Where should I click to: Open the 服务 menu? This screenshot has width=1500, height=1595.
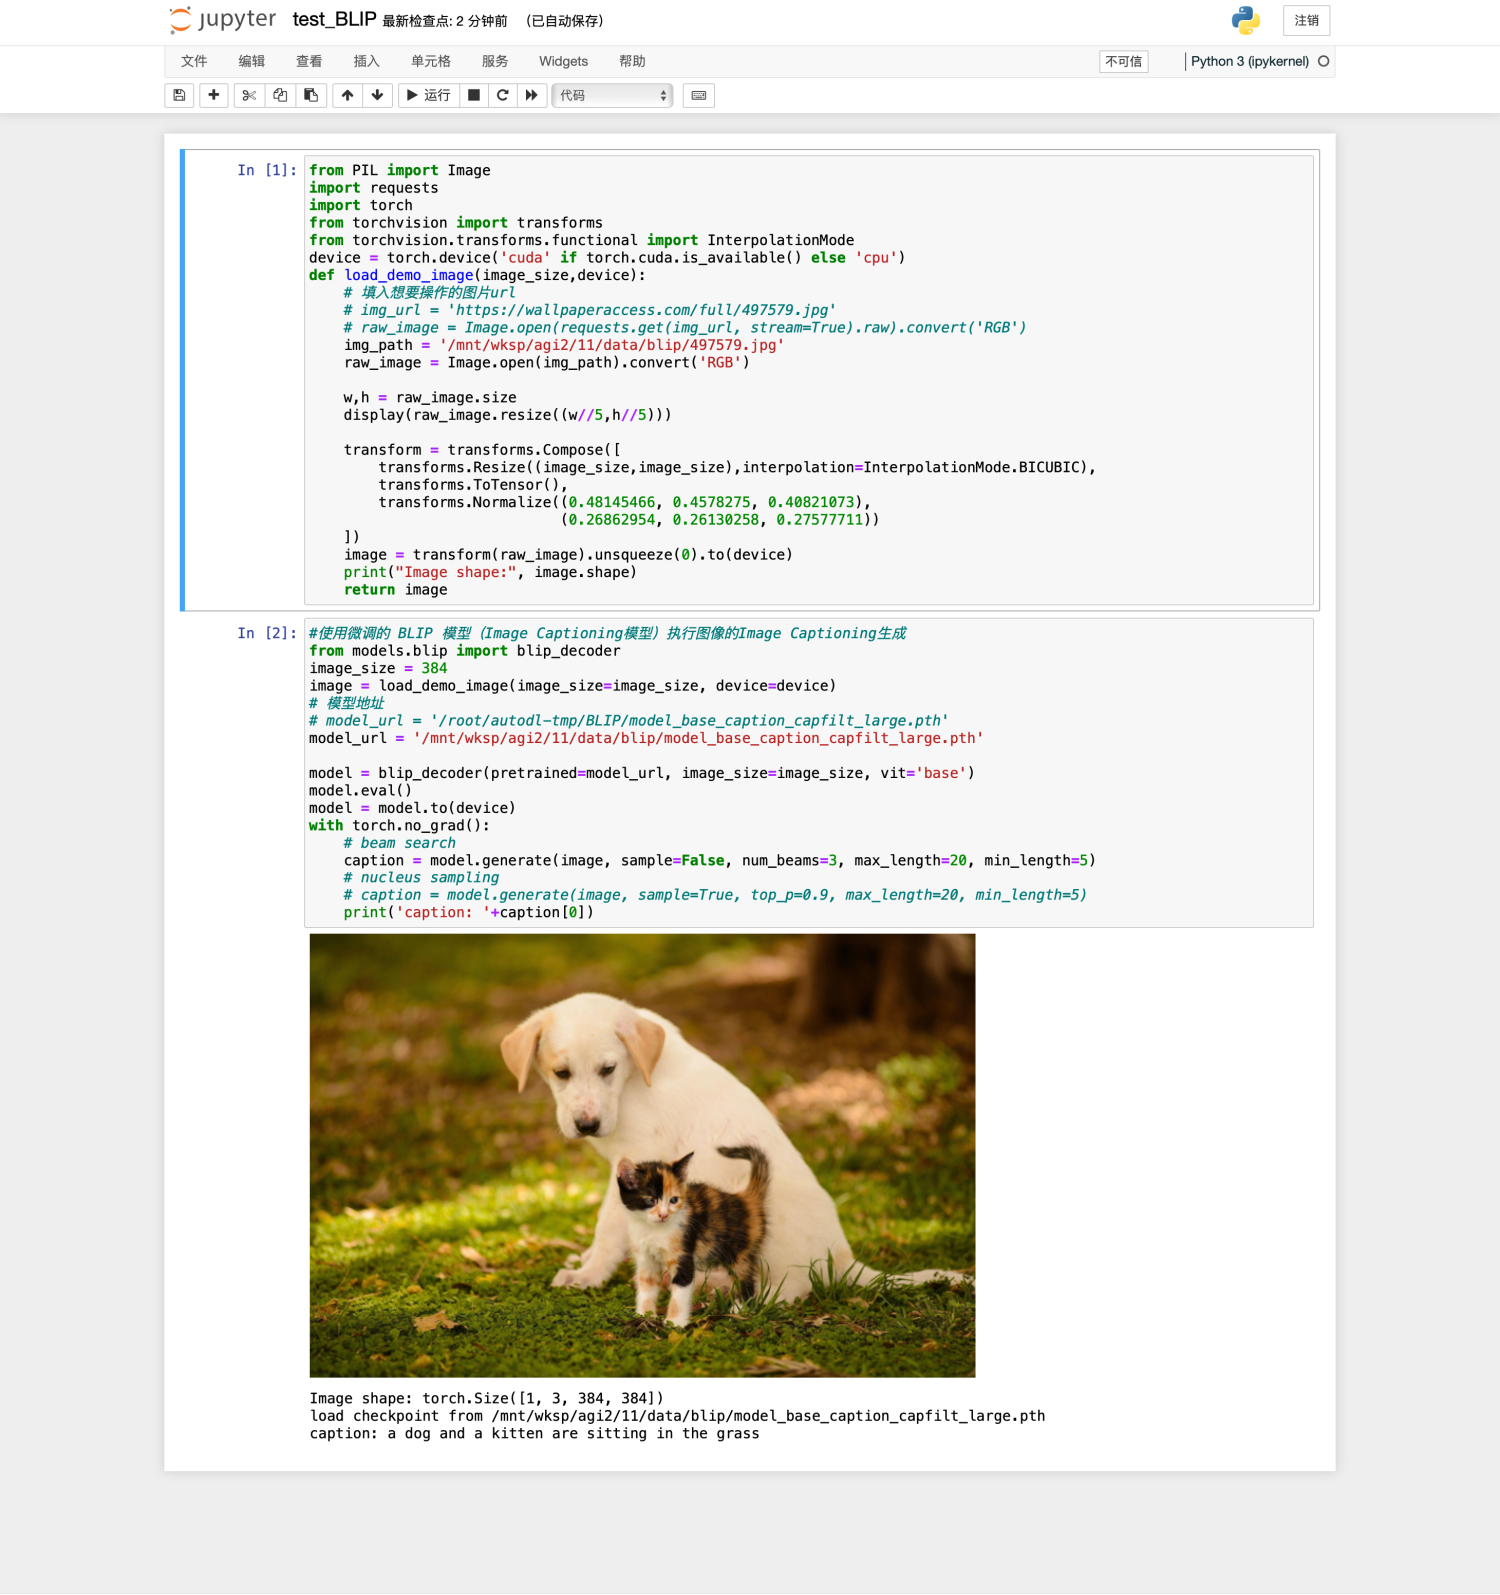point(495,61)
